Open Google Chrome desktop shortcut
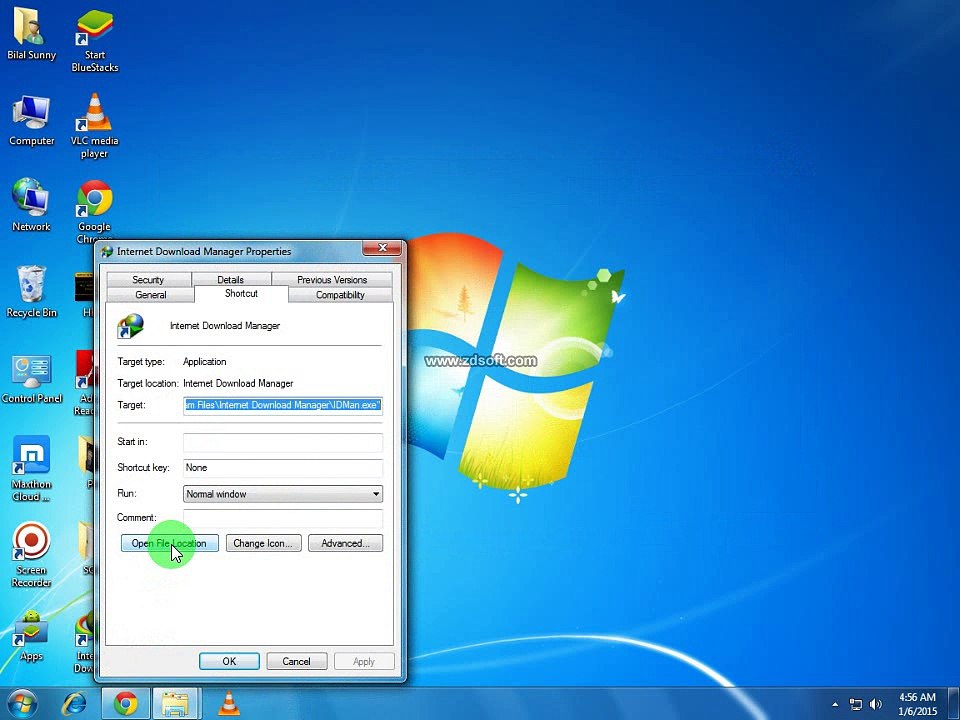This screenshot has width=960, height=720. [94, 210]
